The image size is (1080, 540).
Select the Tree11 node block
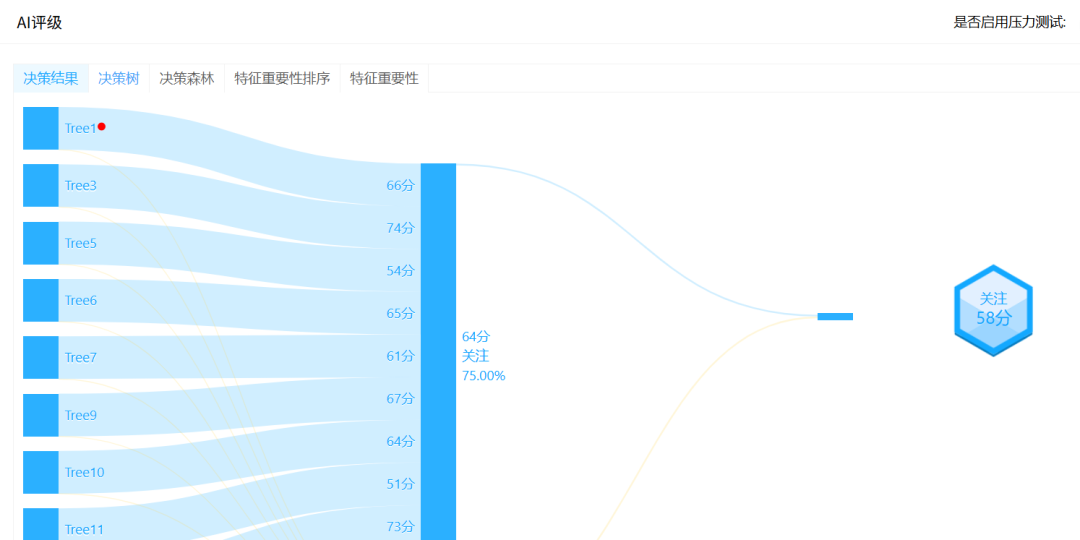(x=41, y=524)
